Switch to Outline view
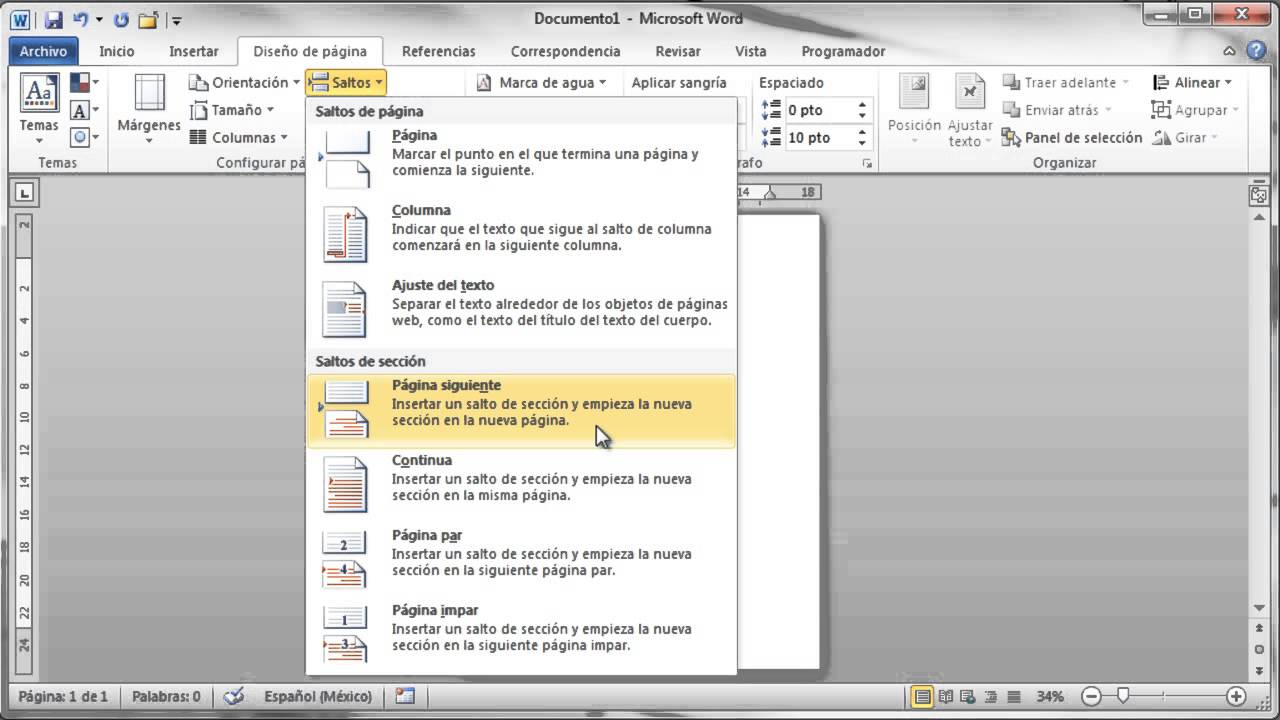The image size is (1280, 720). 990,696
